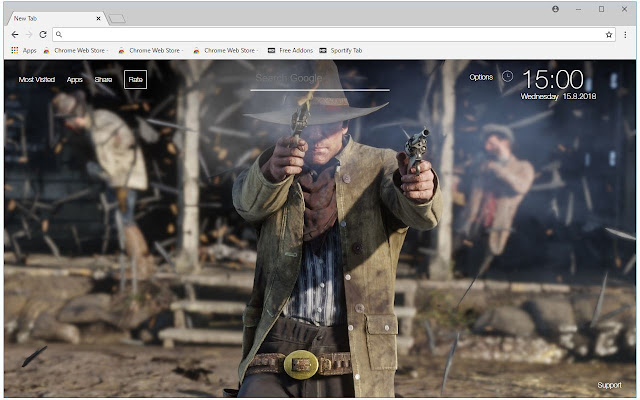This screenshot has width=640, height=400.
Task: Reload the page with the refresh icon
Action: (x=43, y=35)
